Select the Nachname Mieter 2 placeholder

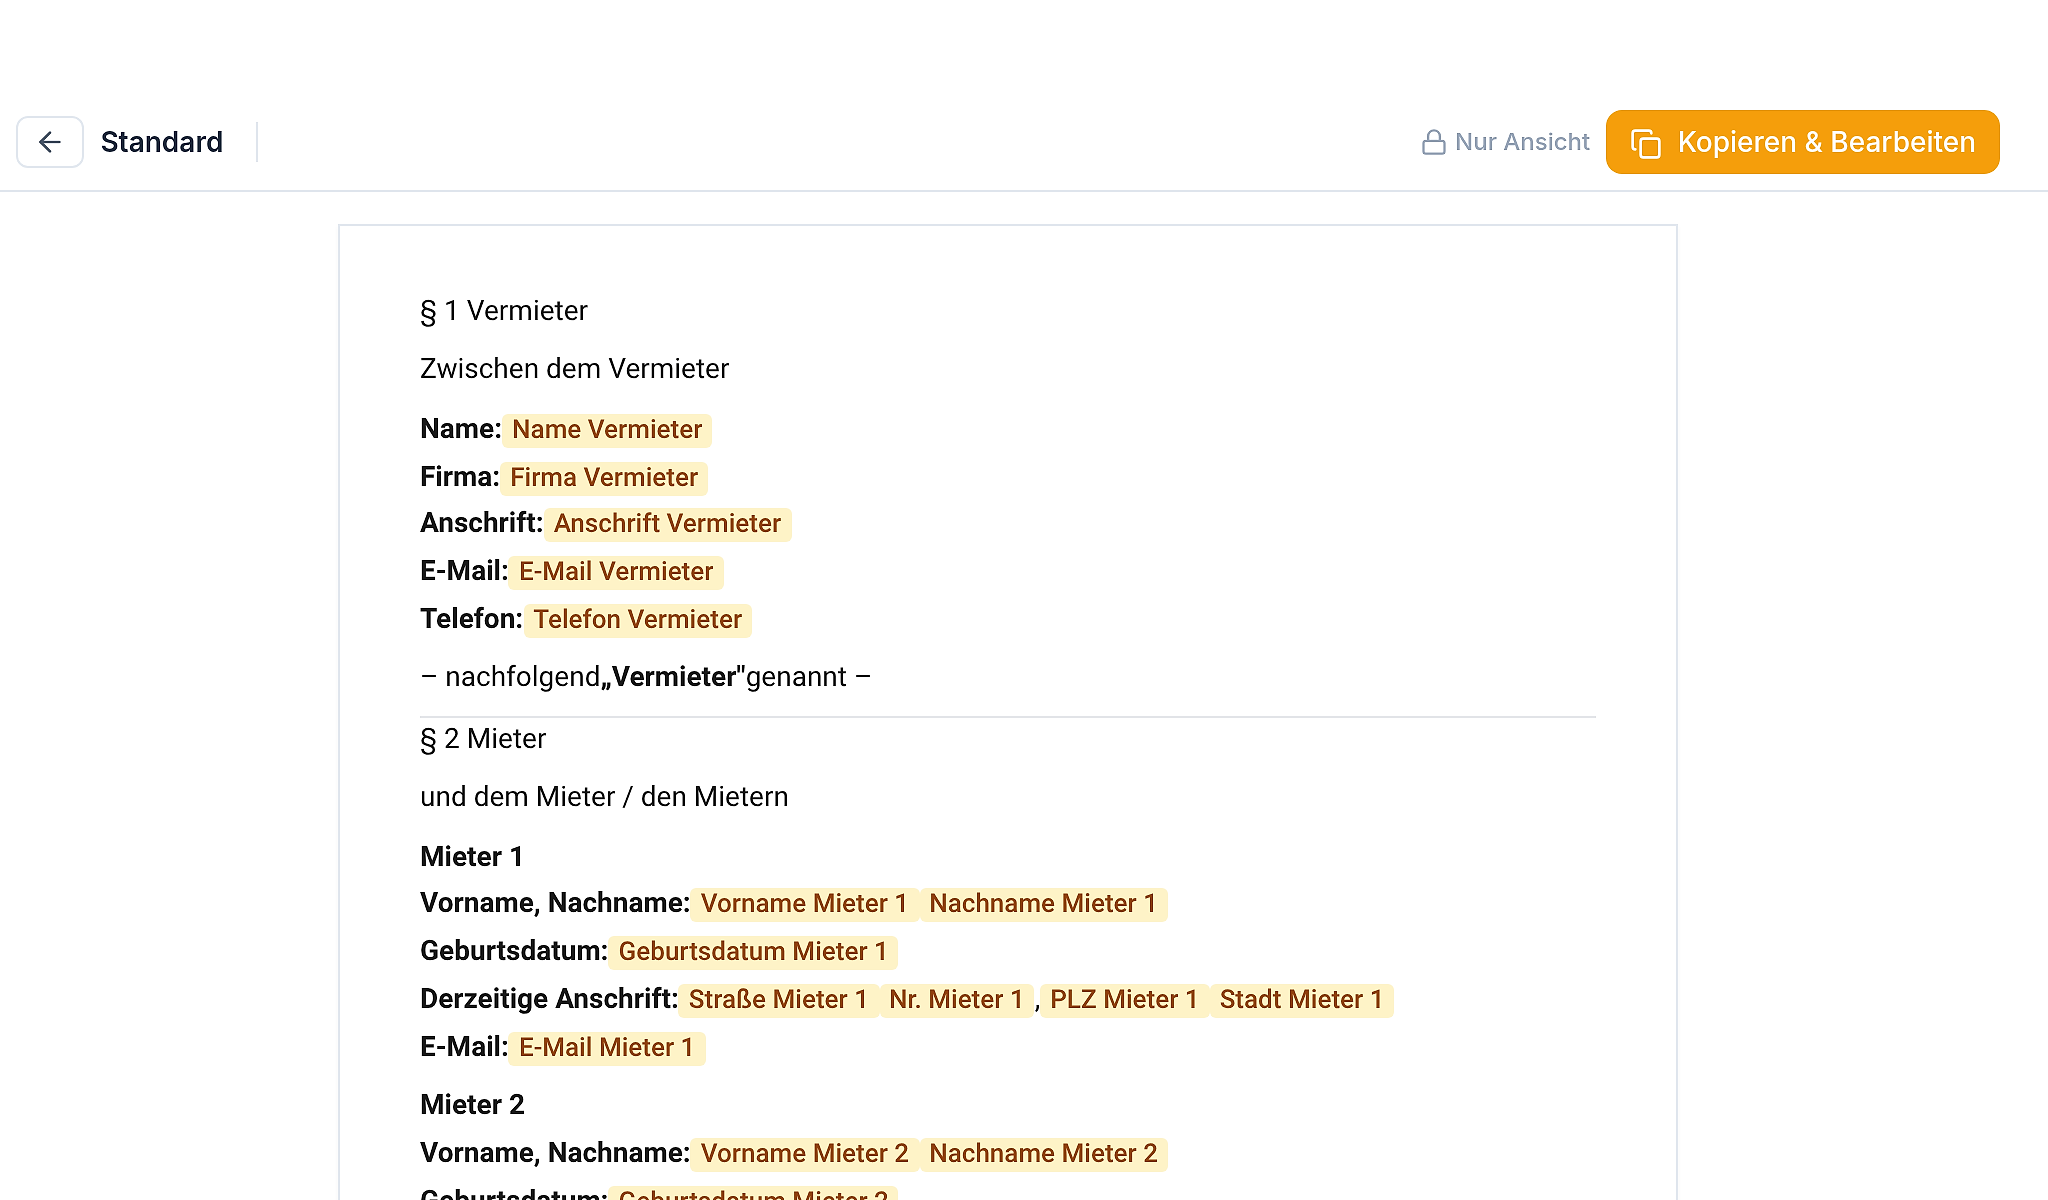pyautogui.click(x=1043, y=1154)
